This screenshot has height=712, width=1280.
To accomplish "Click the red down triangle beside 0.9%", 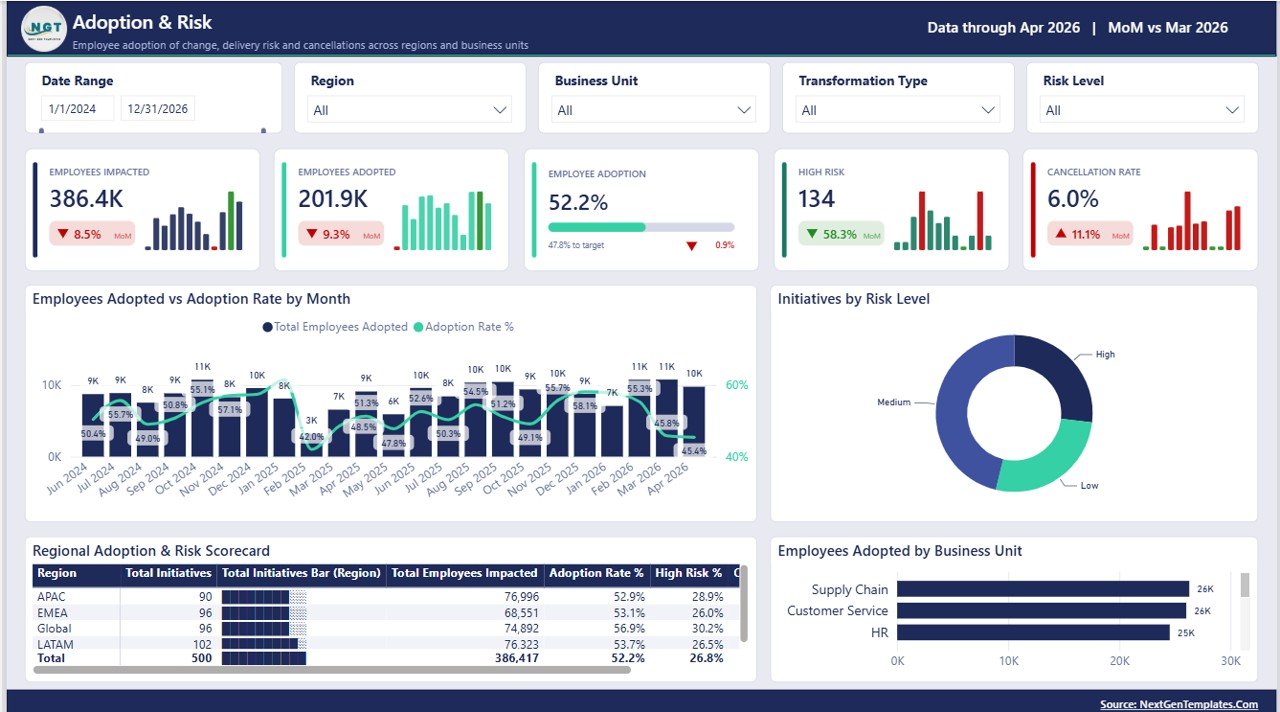I will (691, 245).
